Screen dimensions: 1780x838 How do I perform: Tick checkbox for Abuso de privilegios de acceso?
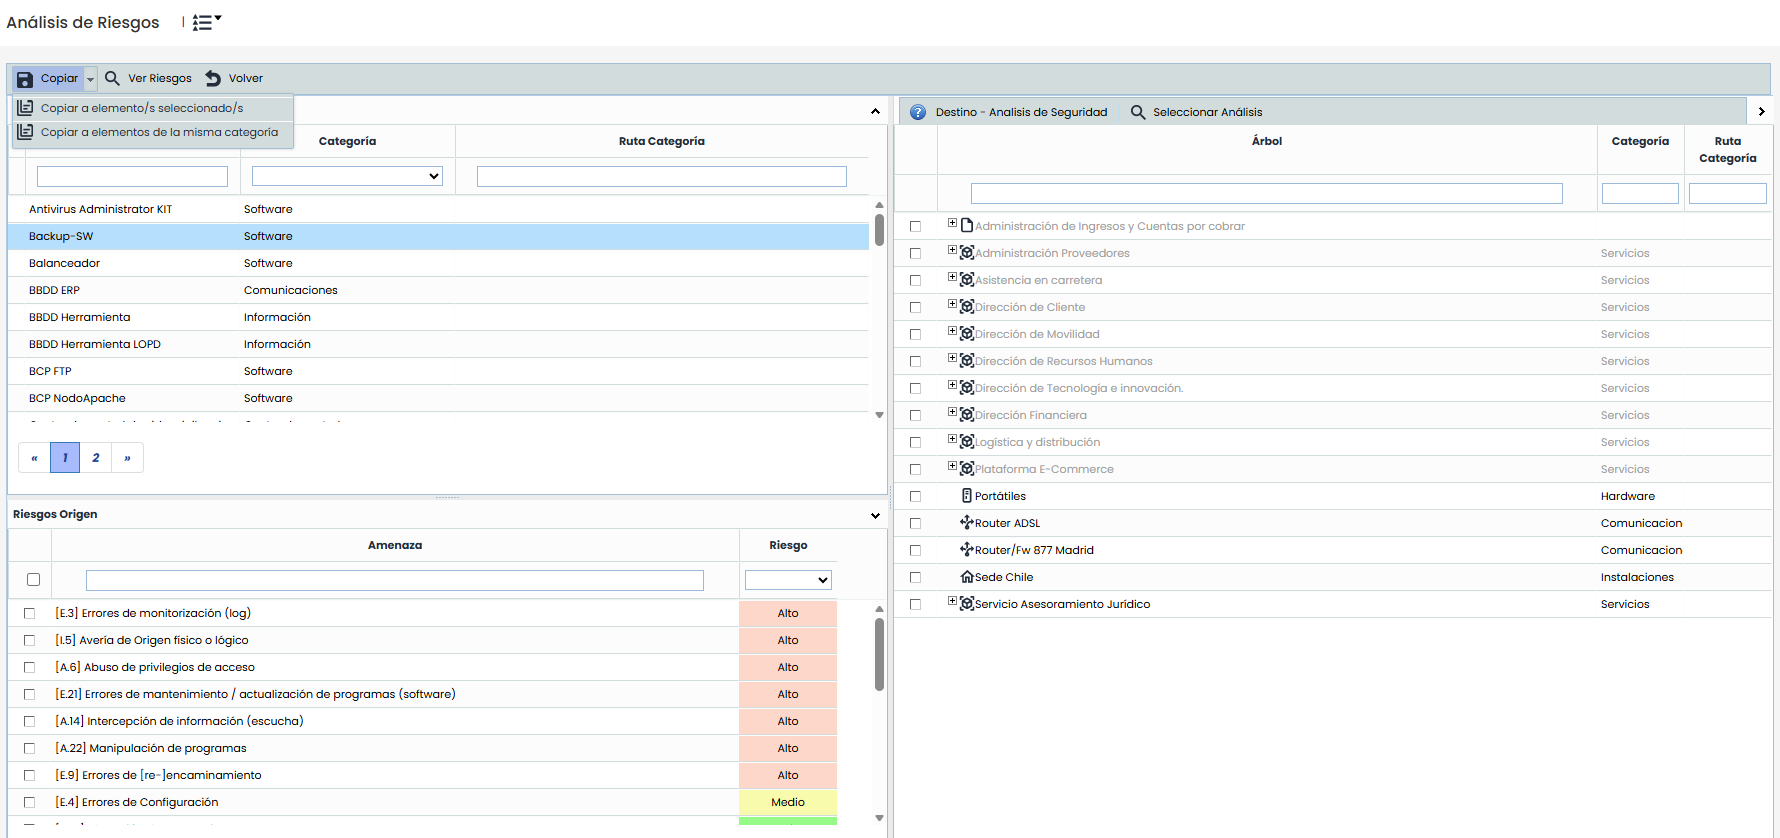pyautogui.click(x=30, y=667)
